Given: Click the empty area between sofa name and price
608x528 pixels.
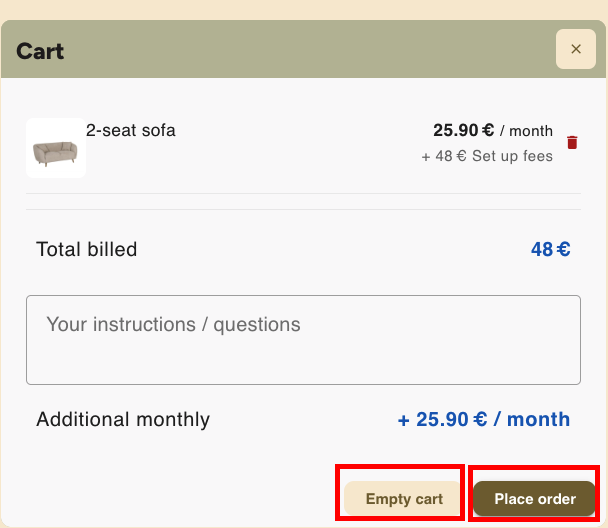Looking at the screenshot, I should [300, 140].
